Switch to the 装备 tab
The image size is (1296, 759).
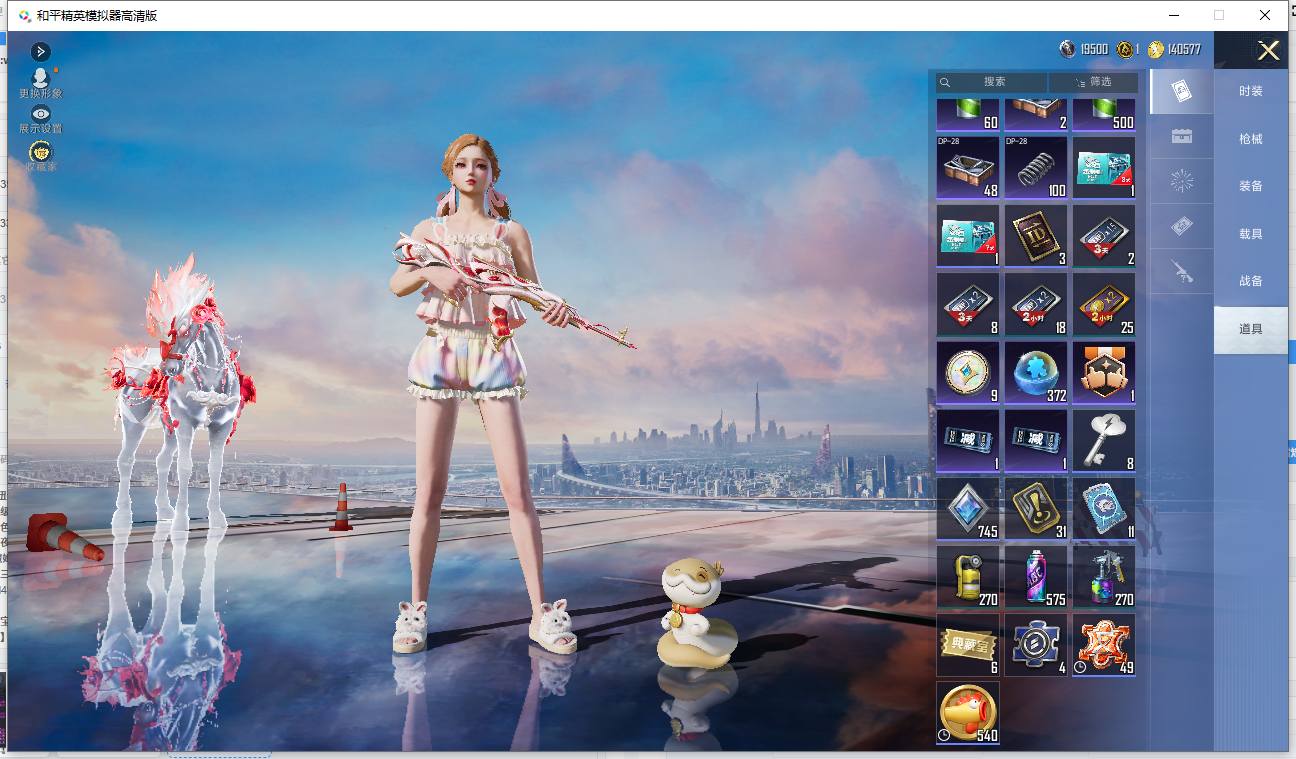(1250, 186)
